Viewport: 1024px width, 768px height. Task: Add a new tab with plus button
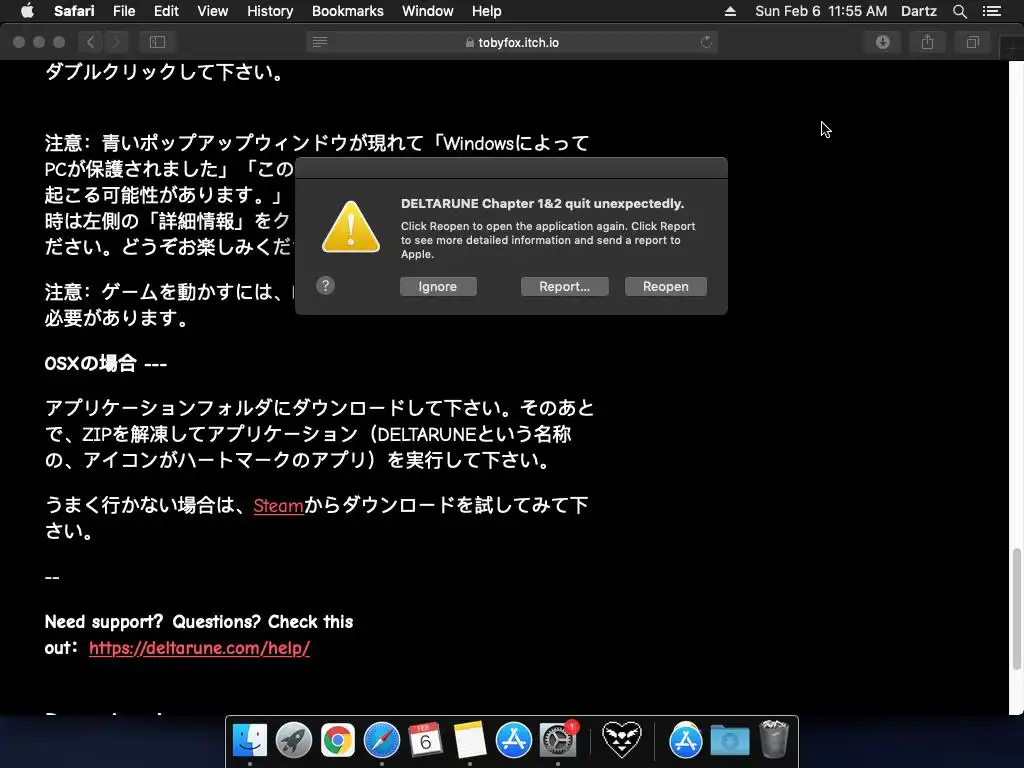pos(1012,49)
